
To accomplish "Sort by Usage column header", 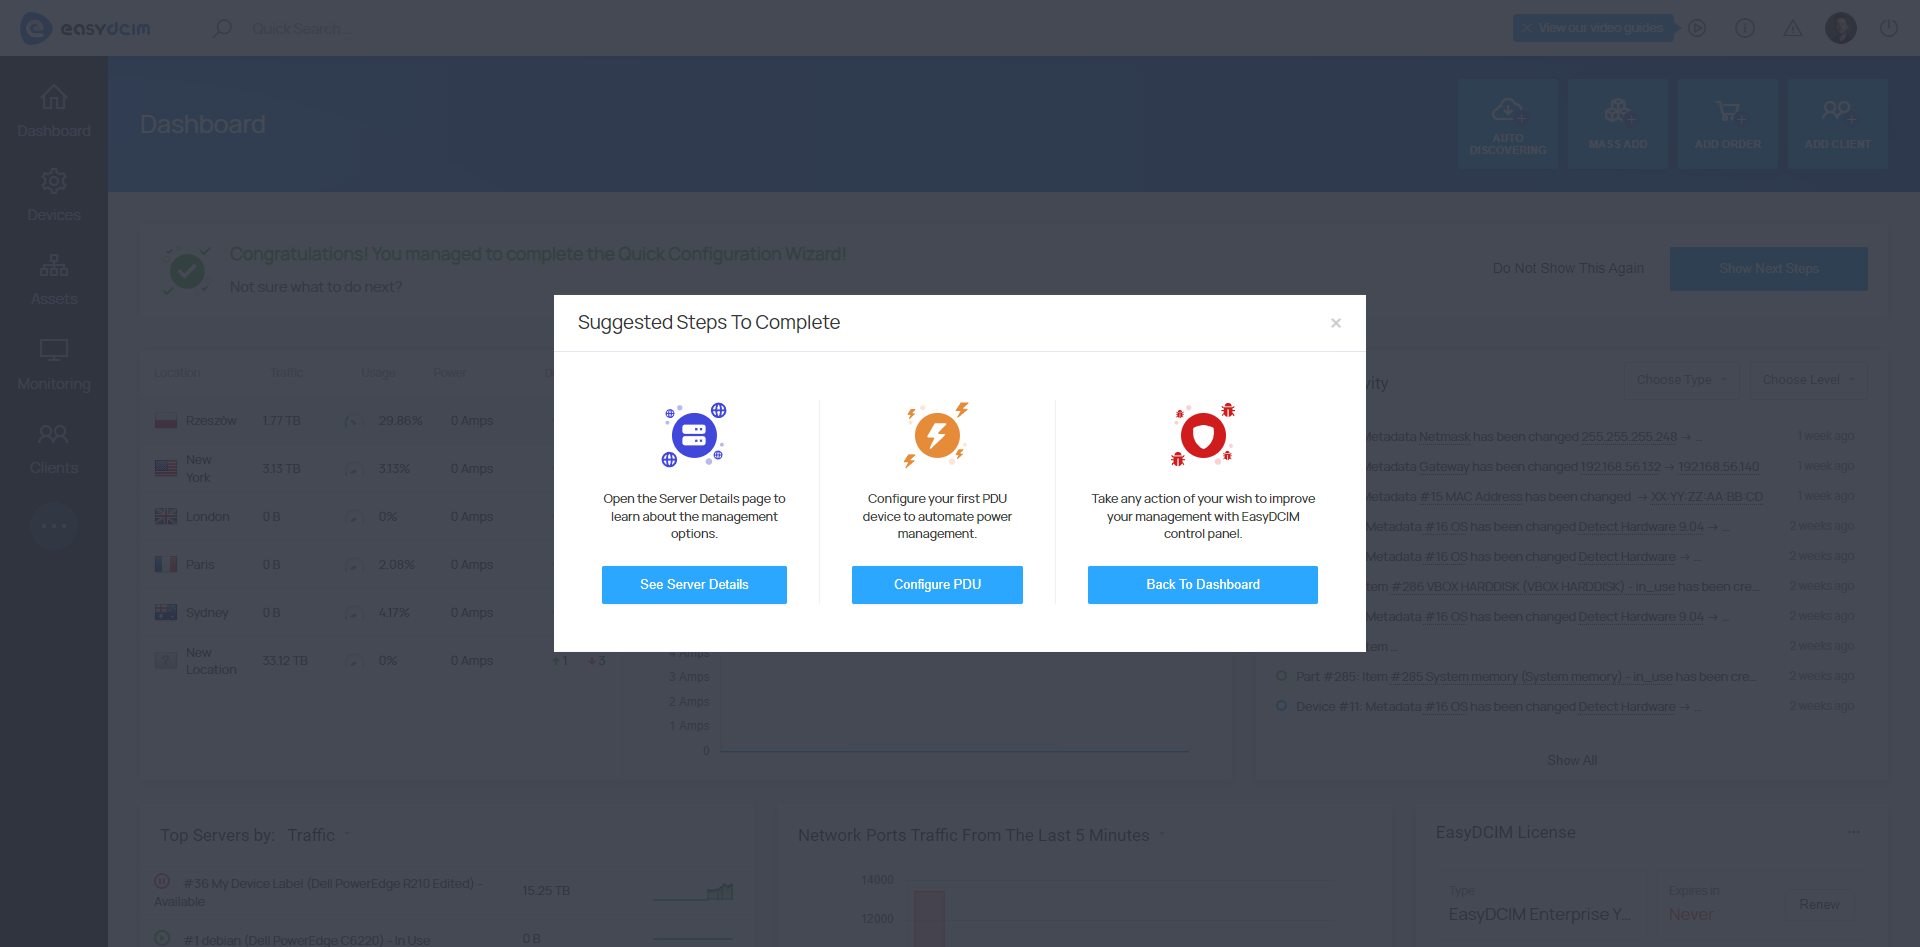I will 378,373.
